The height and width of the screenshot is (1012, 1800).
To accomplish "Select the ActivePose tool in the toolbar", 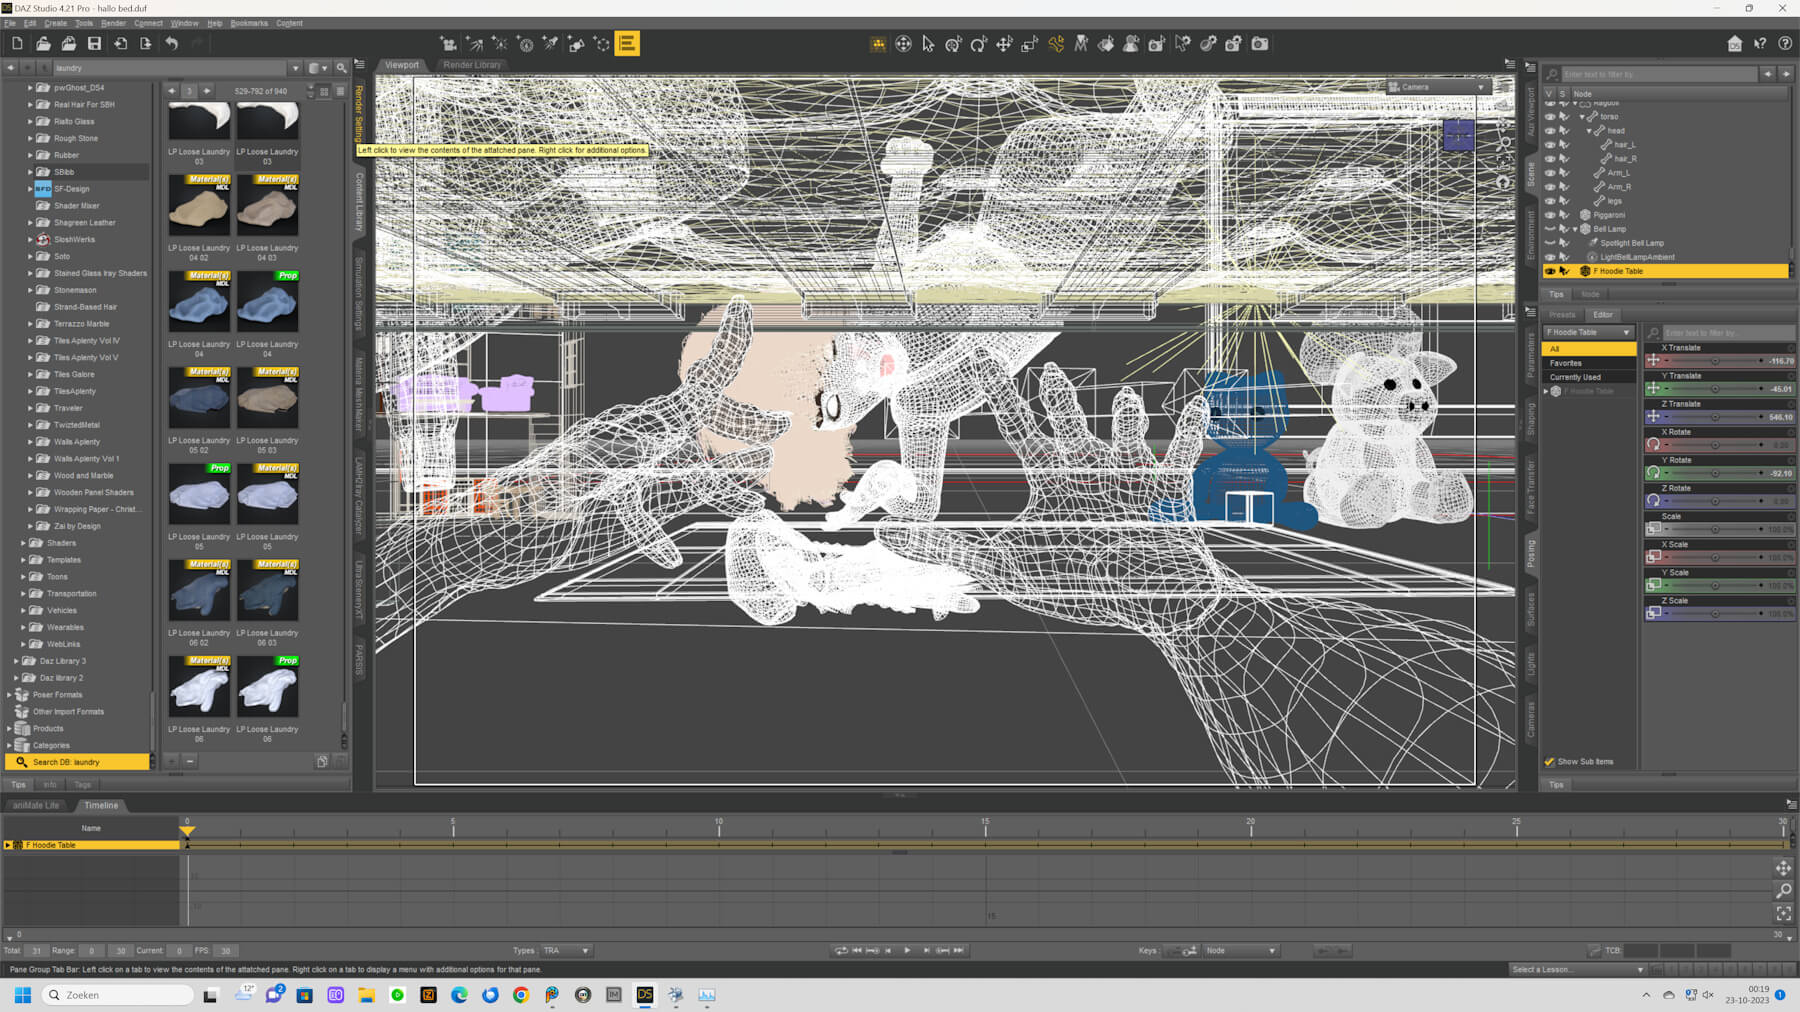I will click(1056, 44).
